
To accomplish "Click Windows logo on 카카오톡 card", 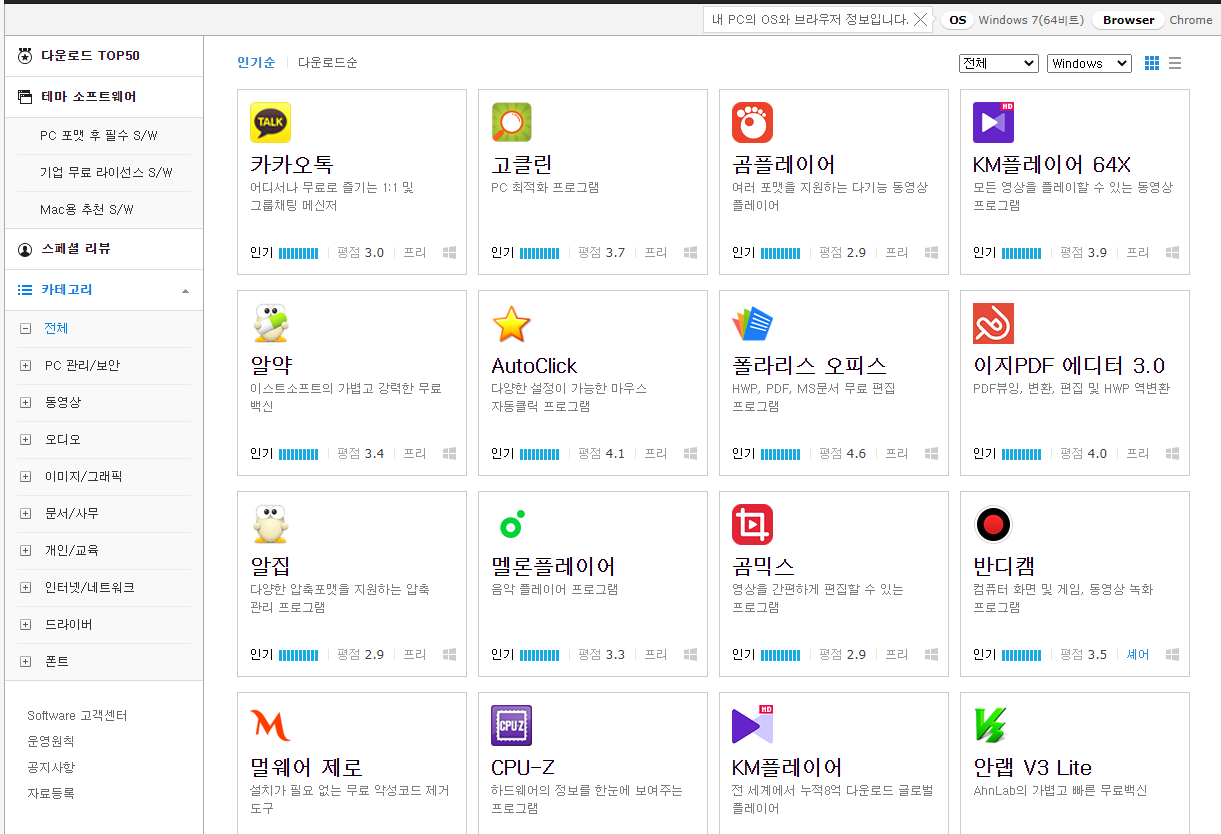I will [450, 253].
